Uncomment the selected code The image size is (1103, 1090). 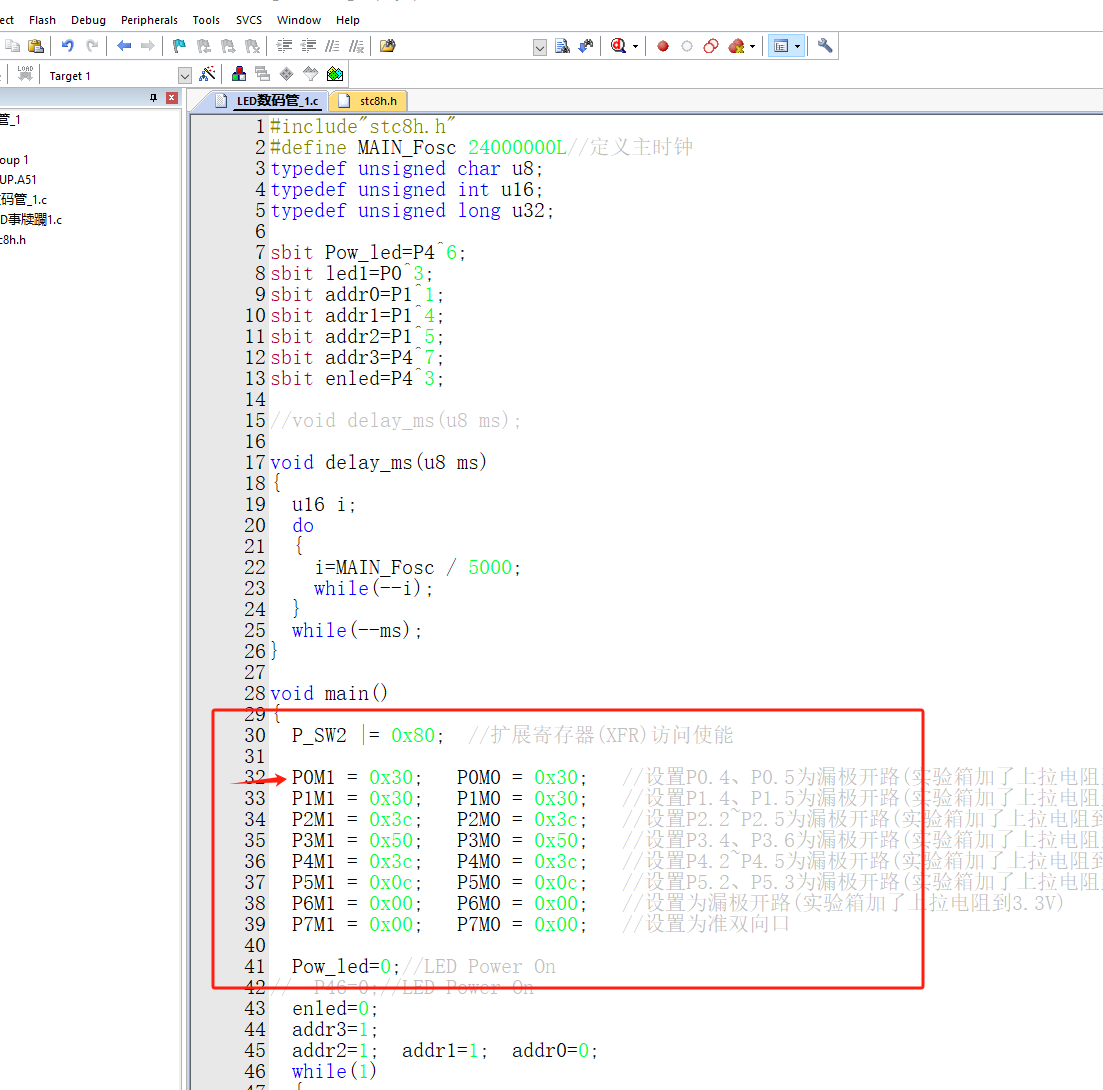357,46
